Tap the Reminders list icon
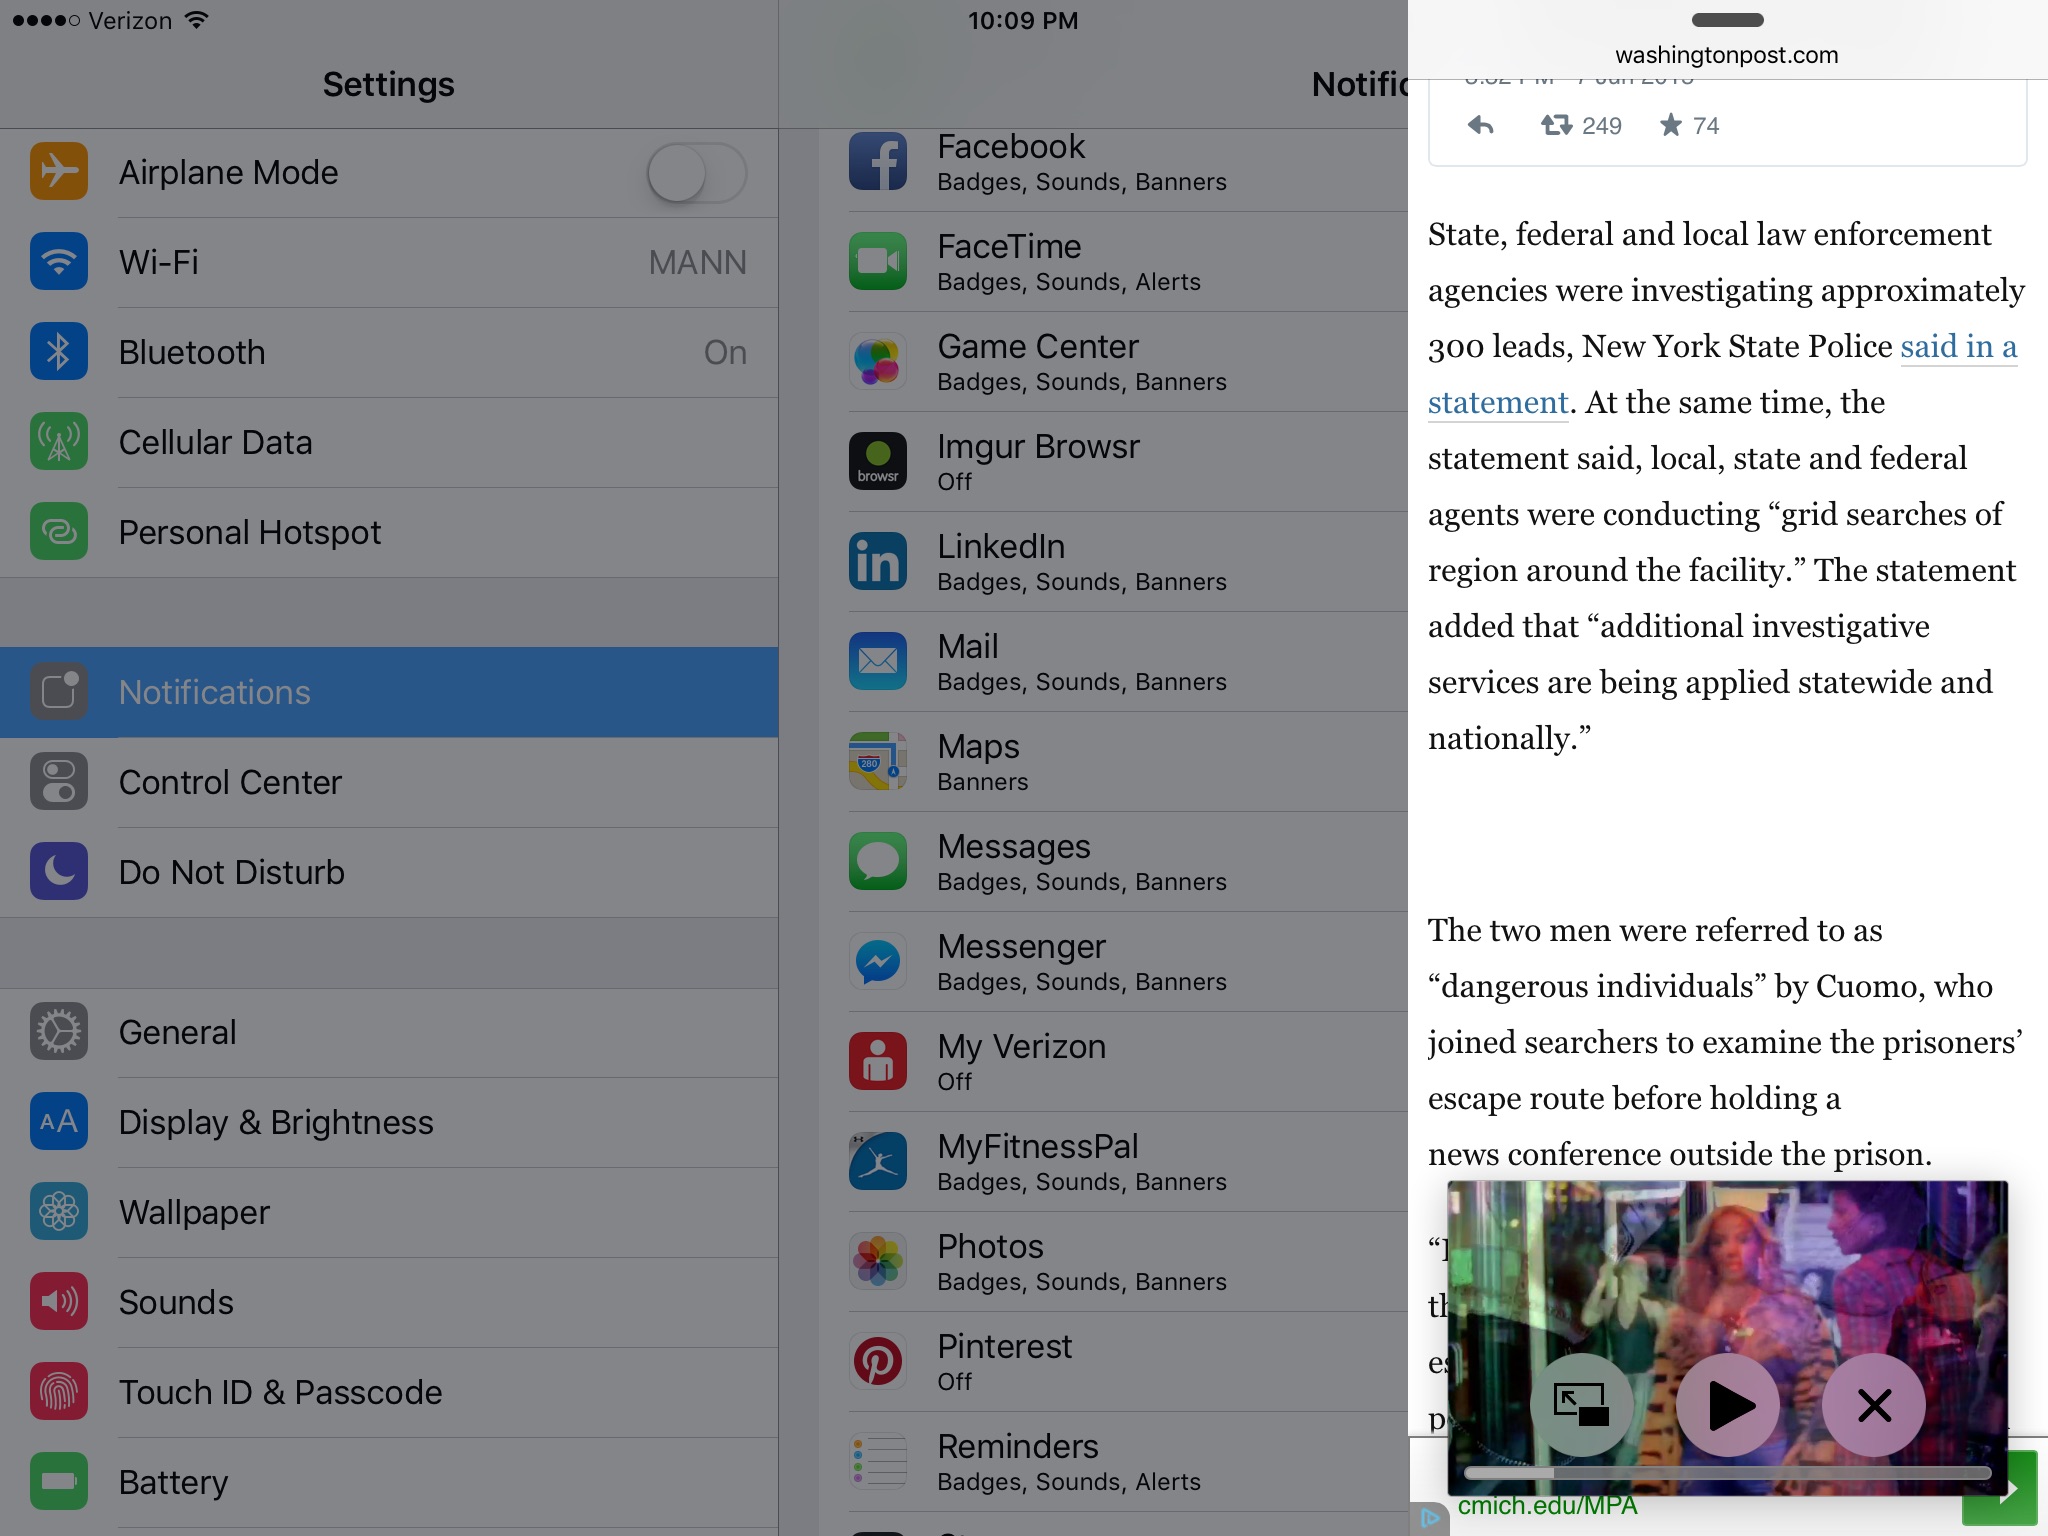 click(878, 1461)
